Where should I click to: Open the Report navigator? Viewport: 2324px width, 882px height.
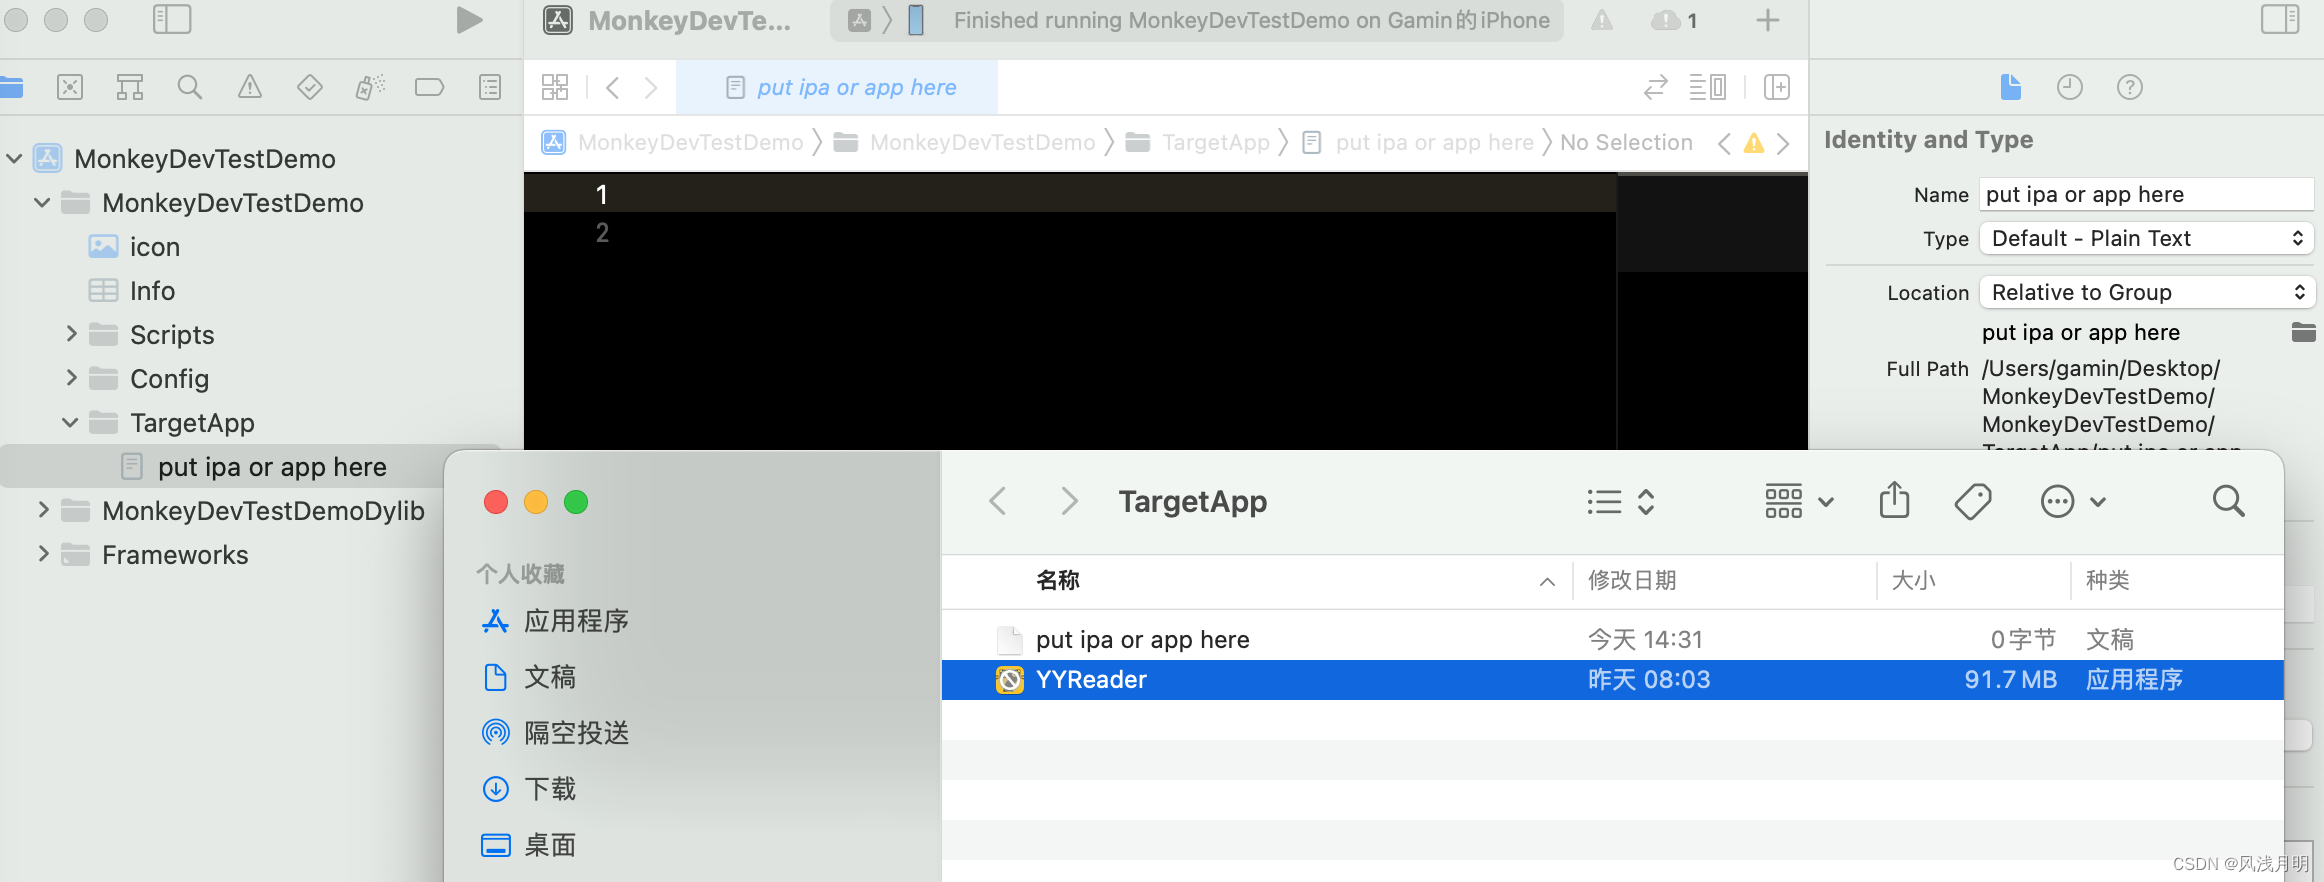pyautogui.click(x=490, y=87)
